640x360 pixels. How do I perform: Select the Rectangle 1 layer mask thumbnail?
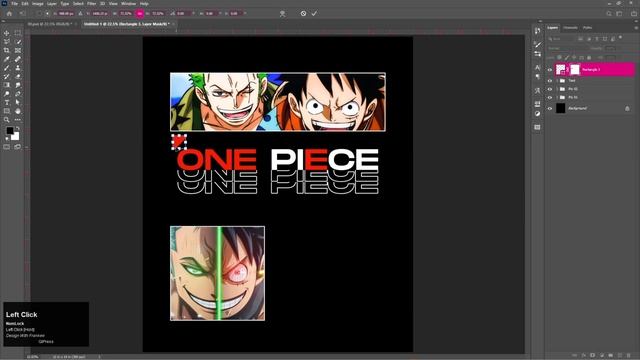pos(575,70)
